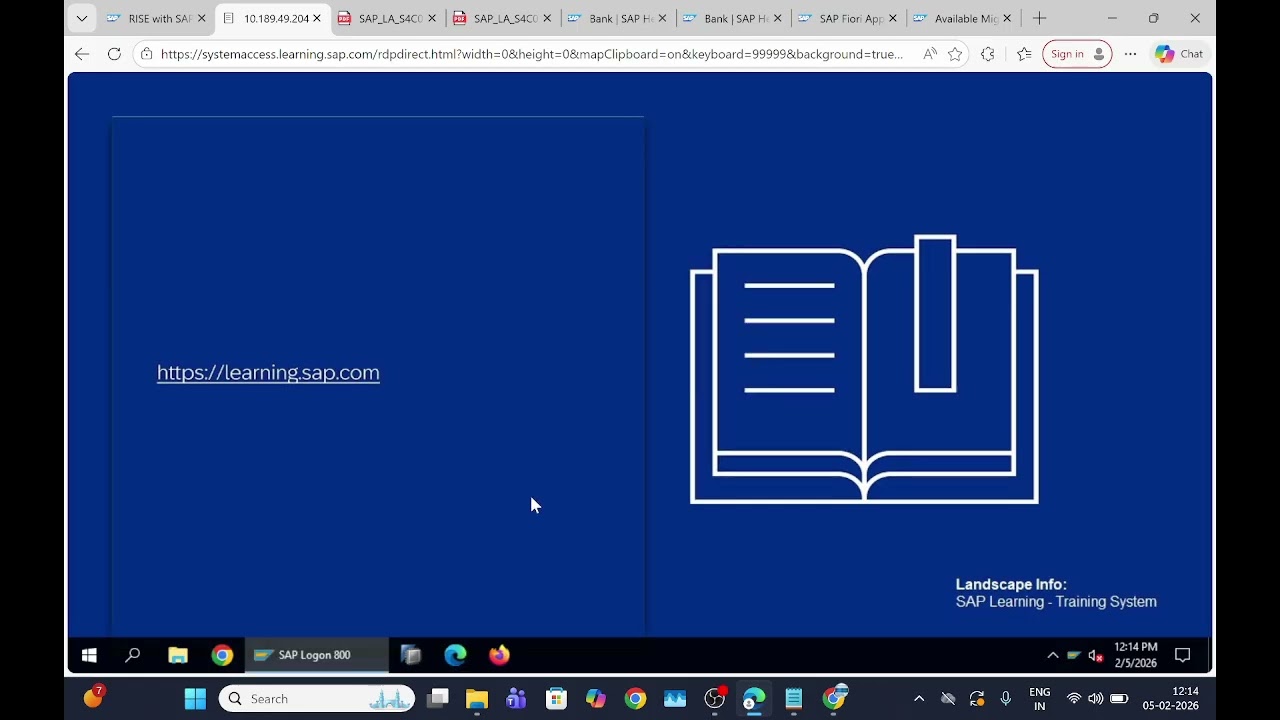Go back in the browser
The image size is (1280, 720).
(x=82, y=54)
